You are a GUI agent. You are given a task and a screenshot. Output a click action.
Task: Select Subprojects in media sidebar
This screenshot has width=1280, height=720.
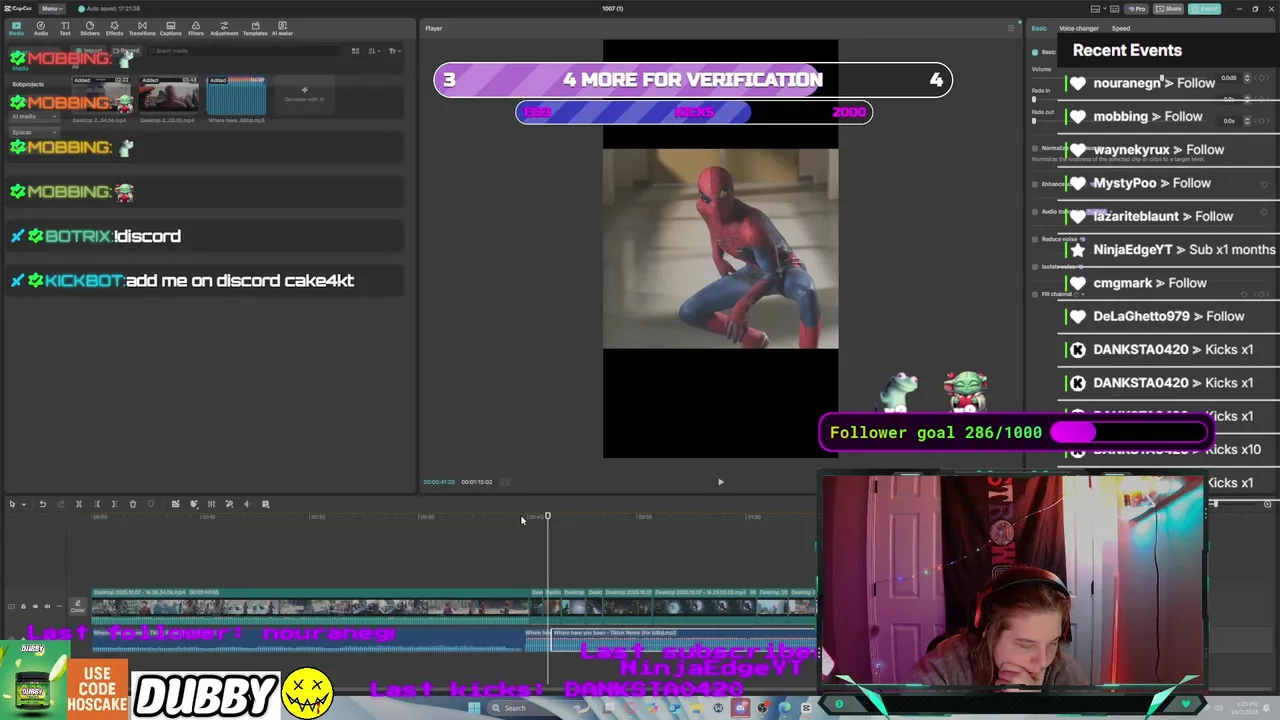[x=28, y=84]
